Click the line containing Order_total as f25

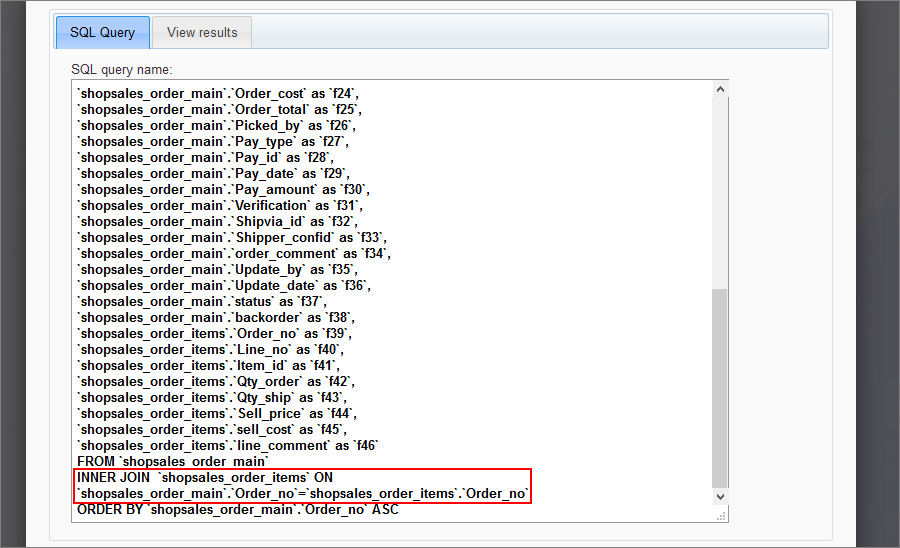tap(219, 110)
